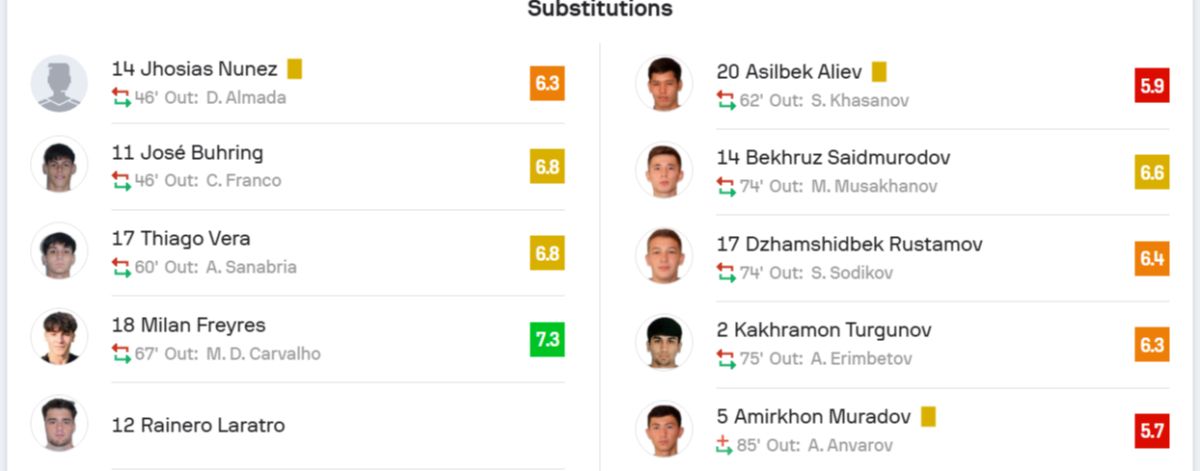Click Dzhamshidbek Rustamov's 6.4 rating badge

(x=1152, y=258)
